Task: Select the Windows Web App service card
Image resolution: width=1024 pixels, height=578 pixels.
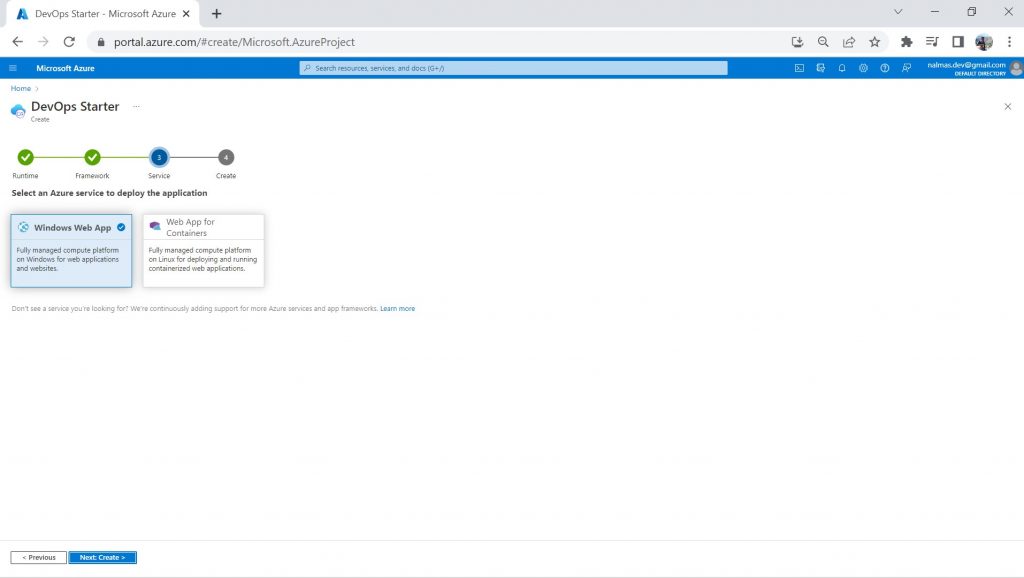Action: [71, 250]
